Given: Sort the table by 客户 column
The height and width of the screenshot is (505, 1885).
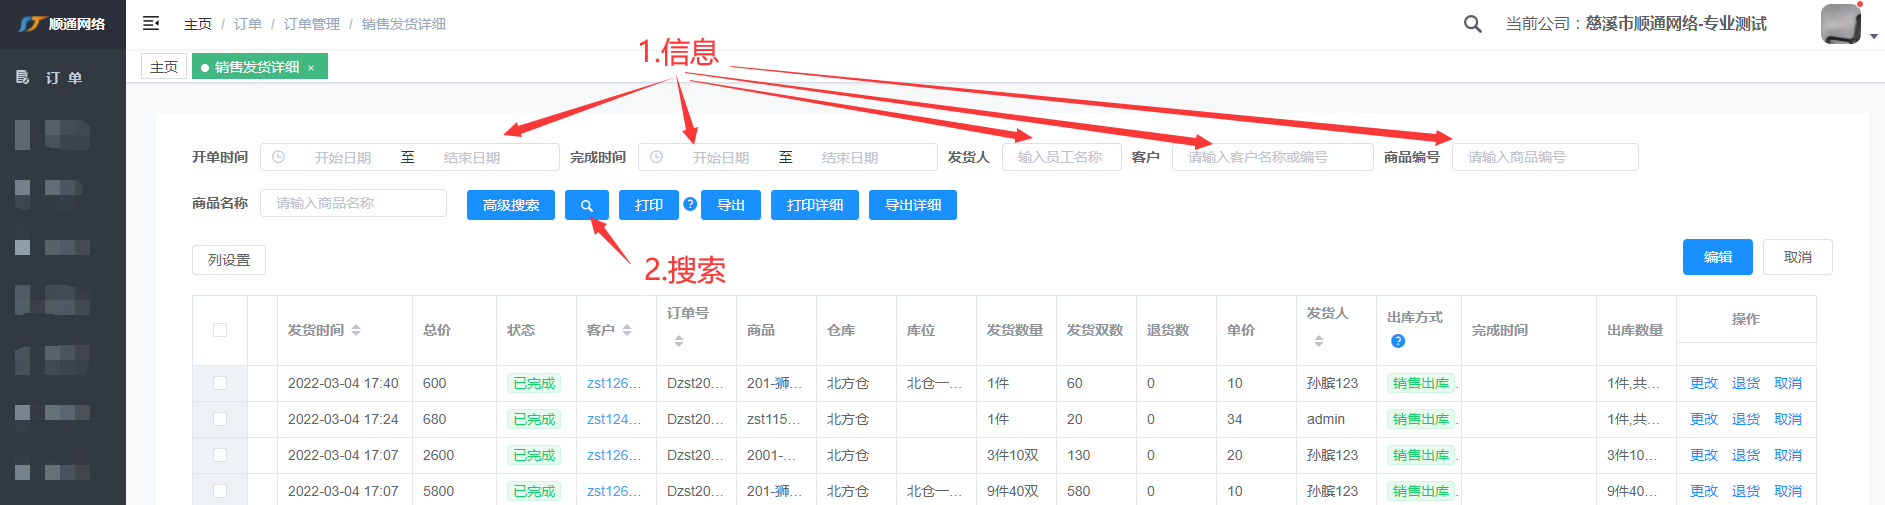Looking at the screenshot, I should [x=627, y=330].
